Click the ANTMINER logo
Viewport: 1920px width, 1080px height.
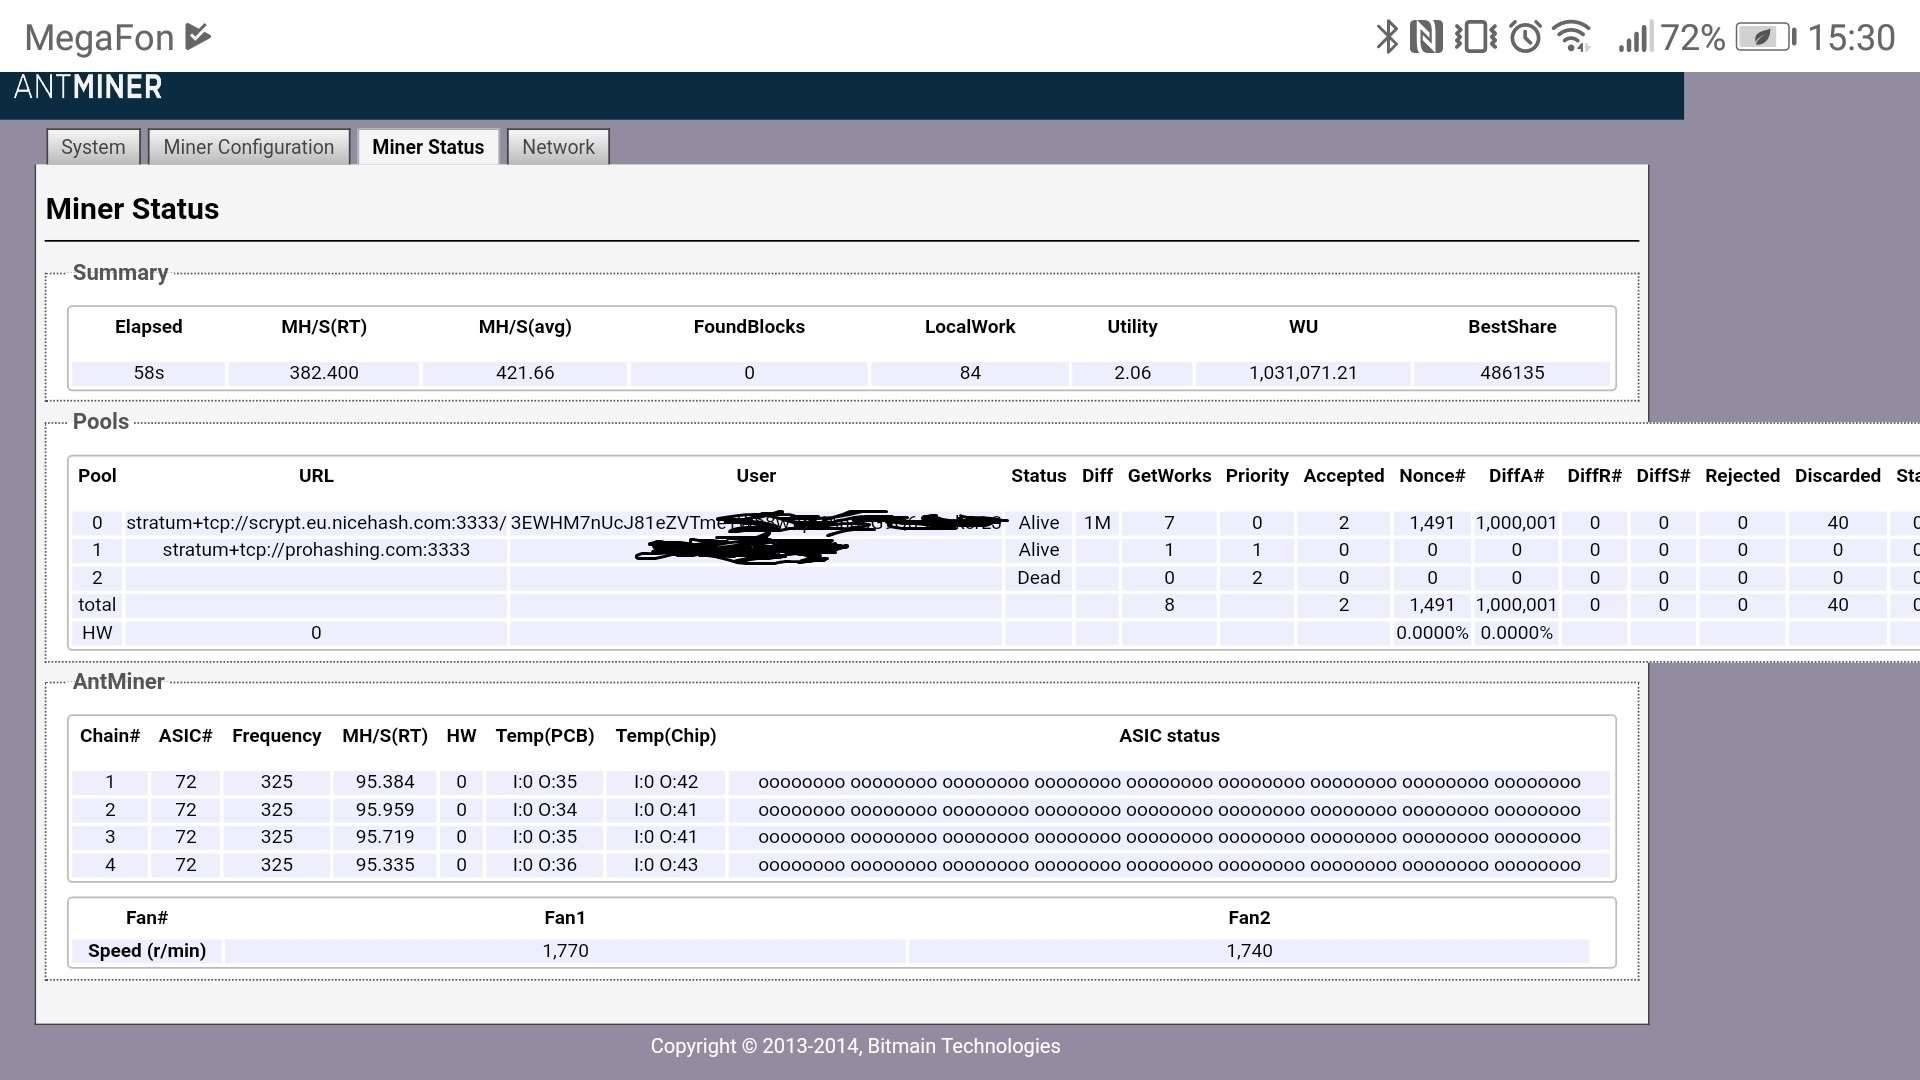(x=88, y=87)
